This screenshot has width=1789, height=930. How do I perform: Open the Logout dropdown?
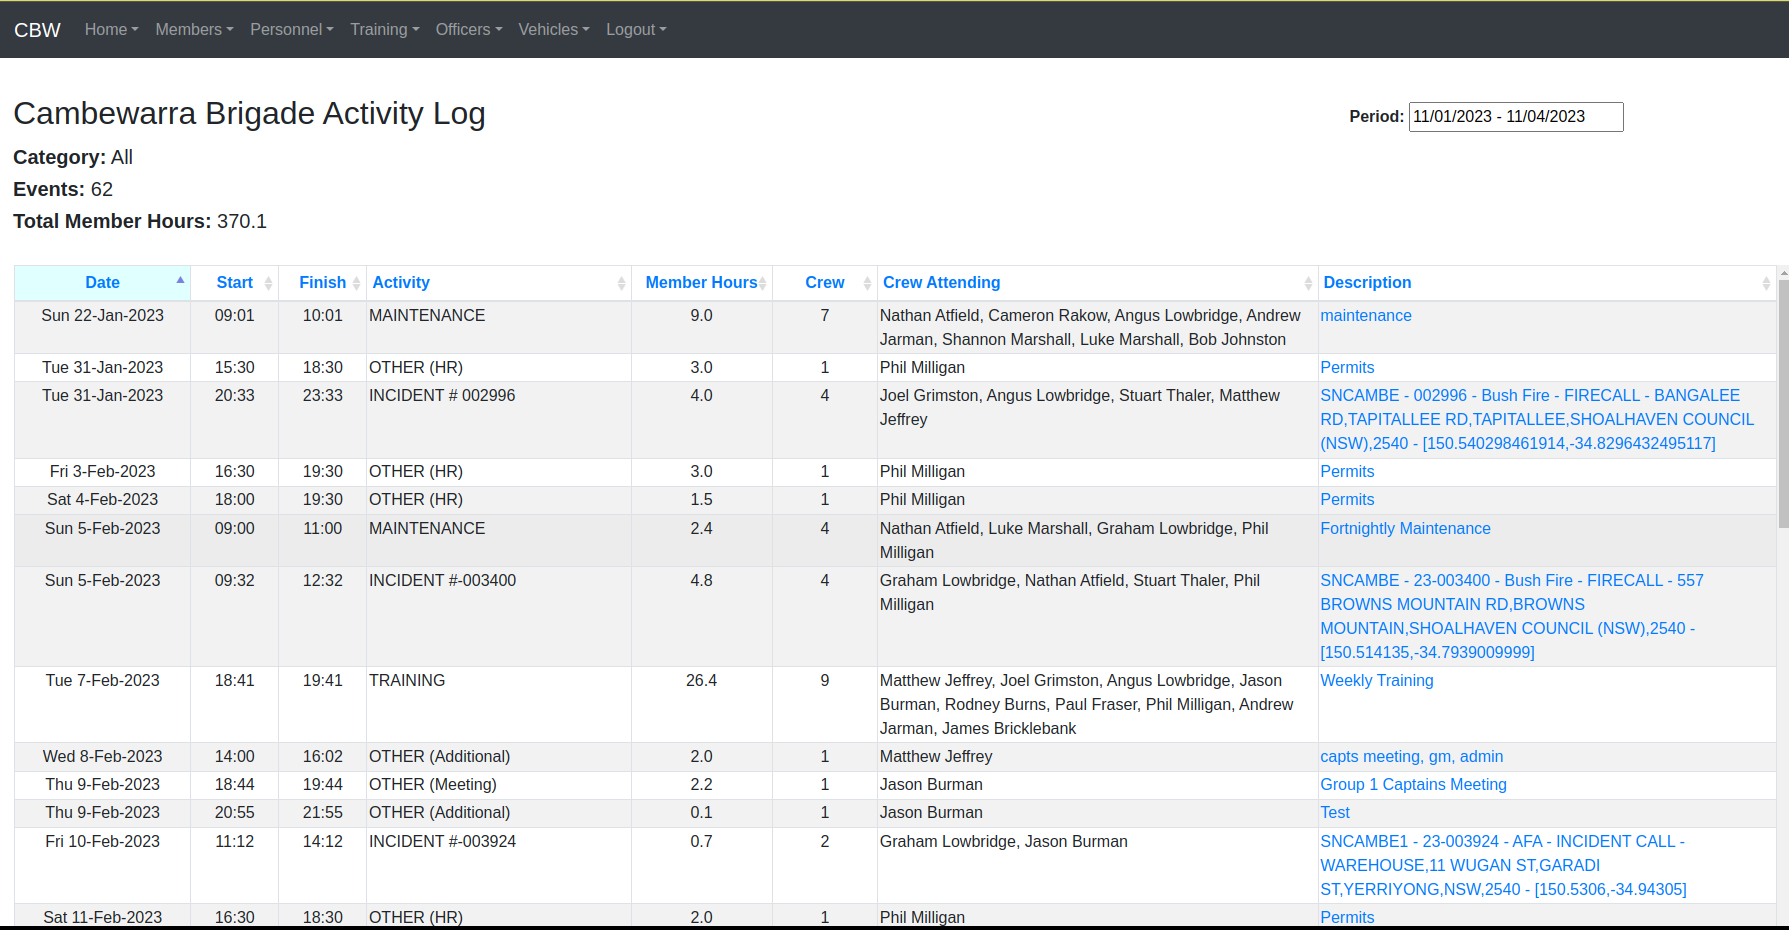pyautogui.click(x=635, y=30)
